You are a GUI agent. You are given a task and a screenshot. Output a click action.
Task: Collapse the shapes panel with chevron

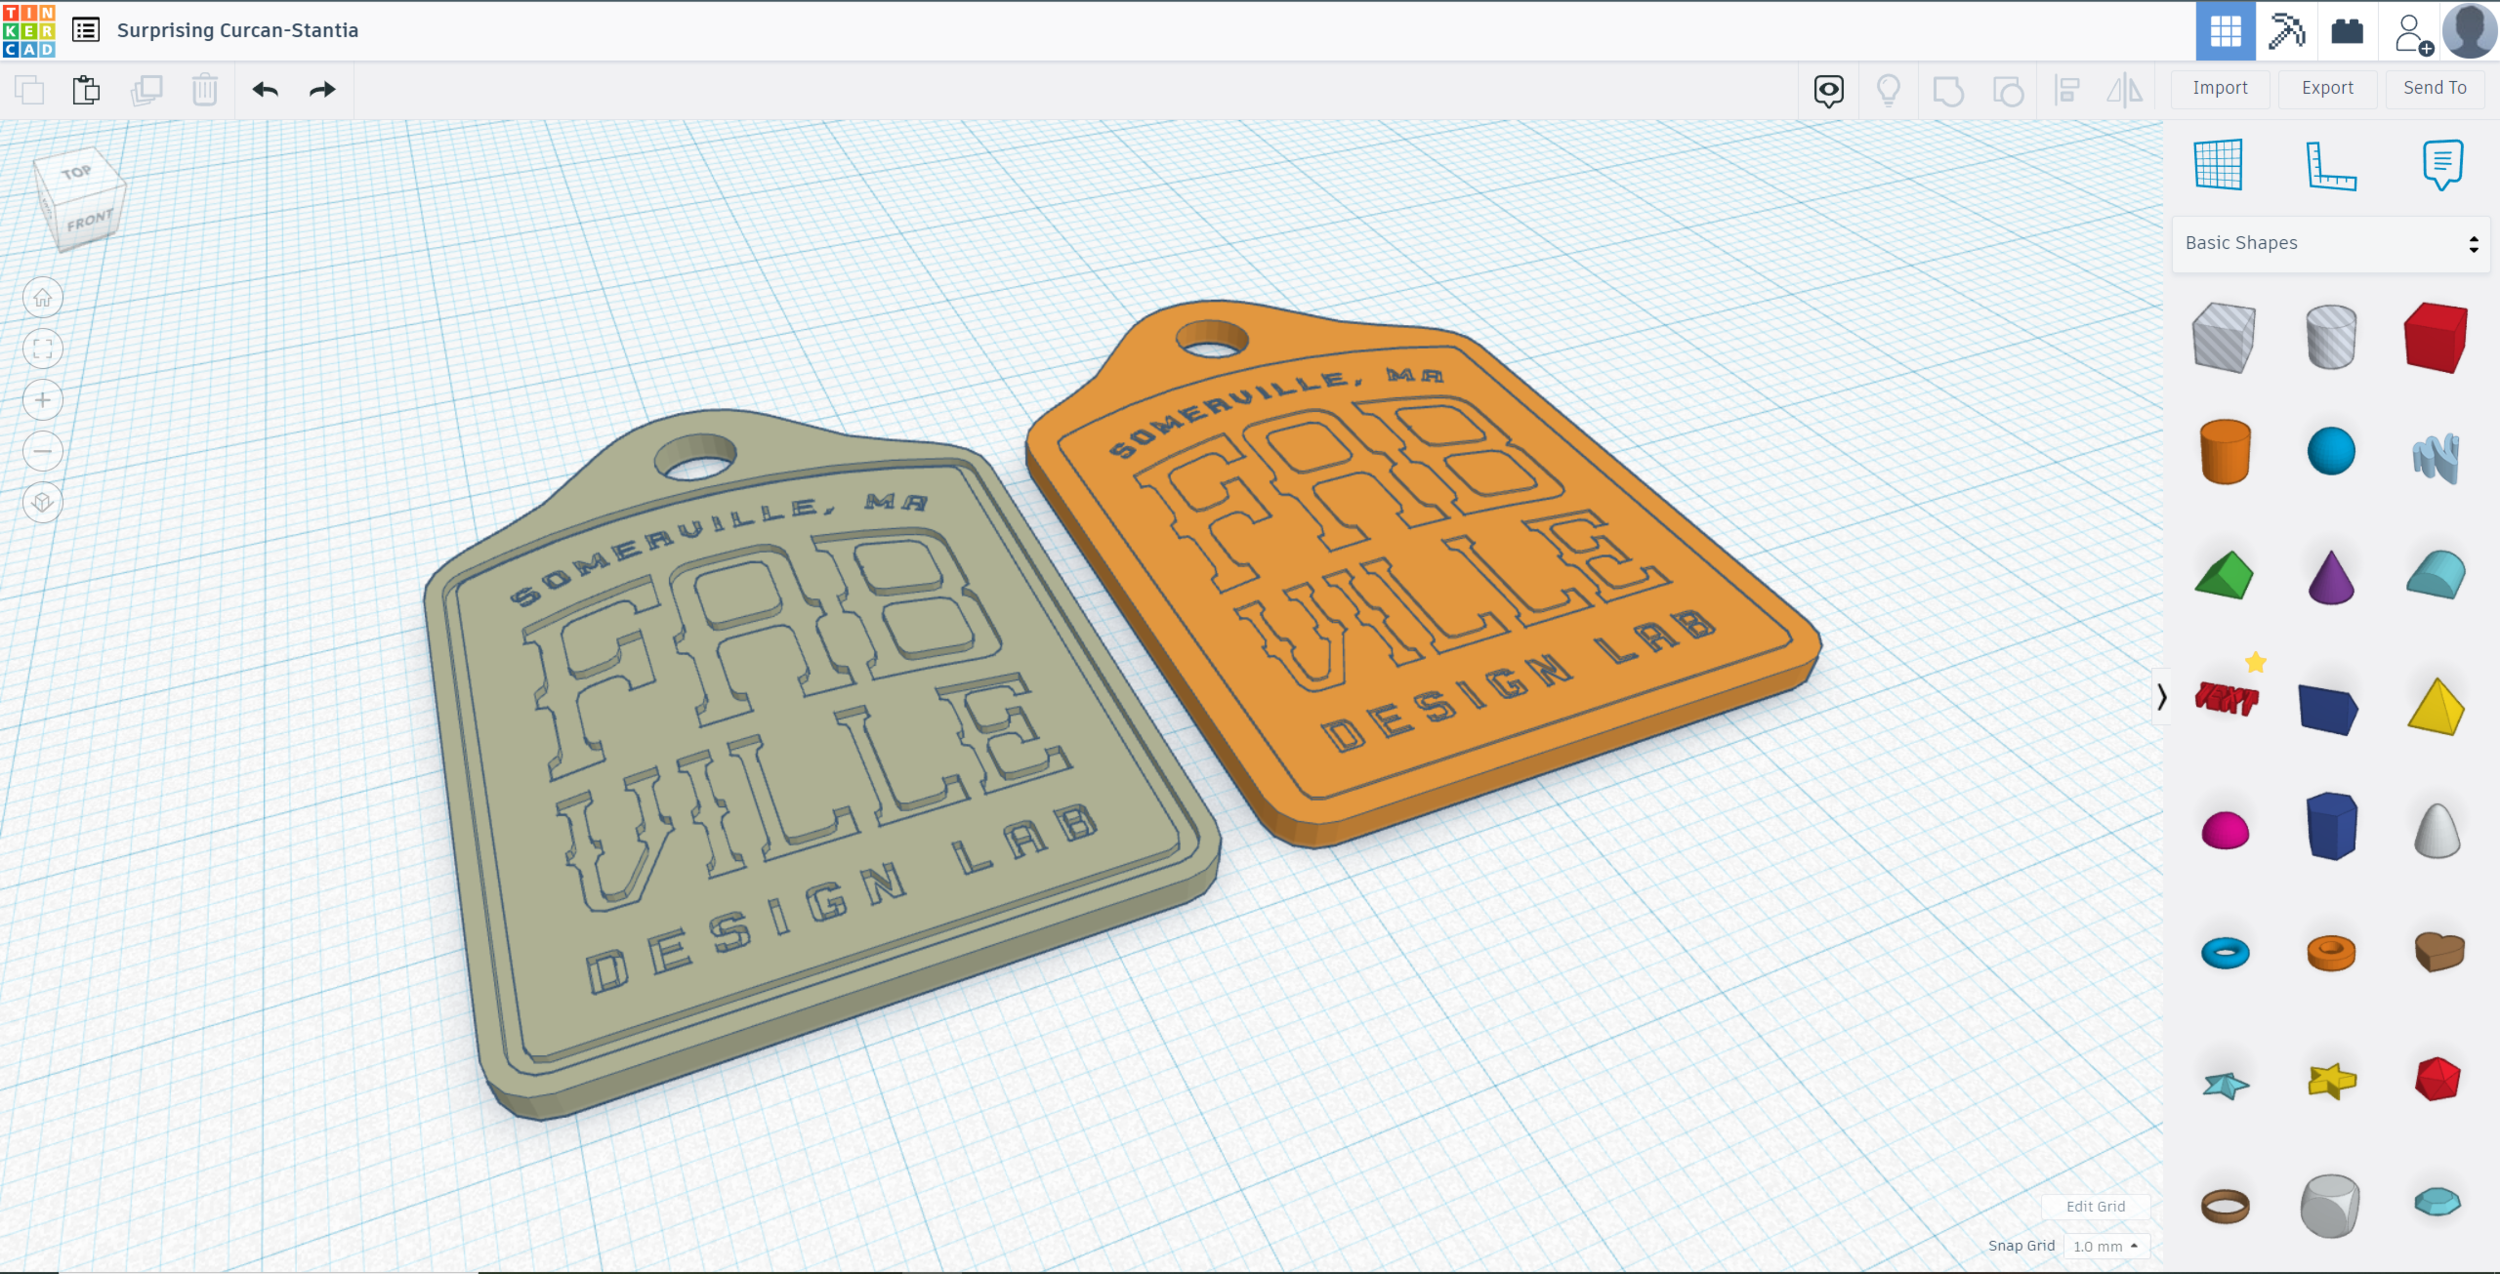[2161, 697]
